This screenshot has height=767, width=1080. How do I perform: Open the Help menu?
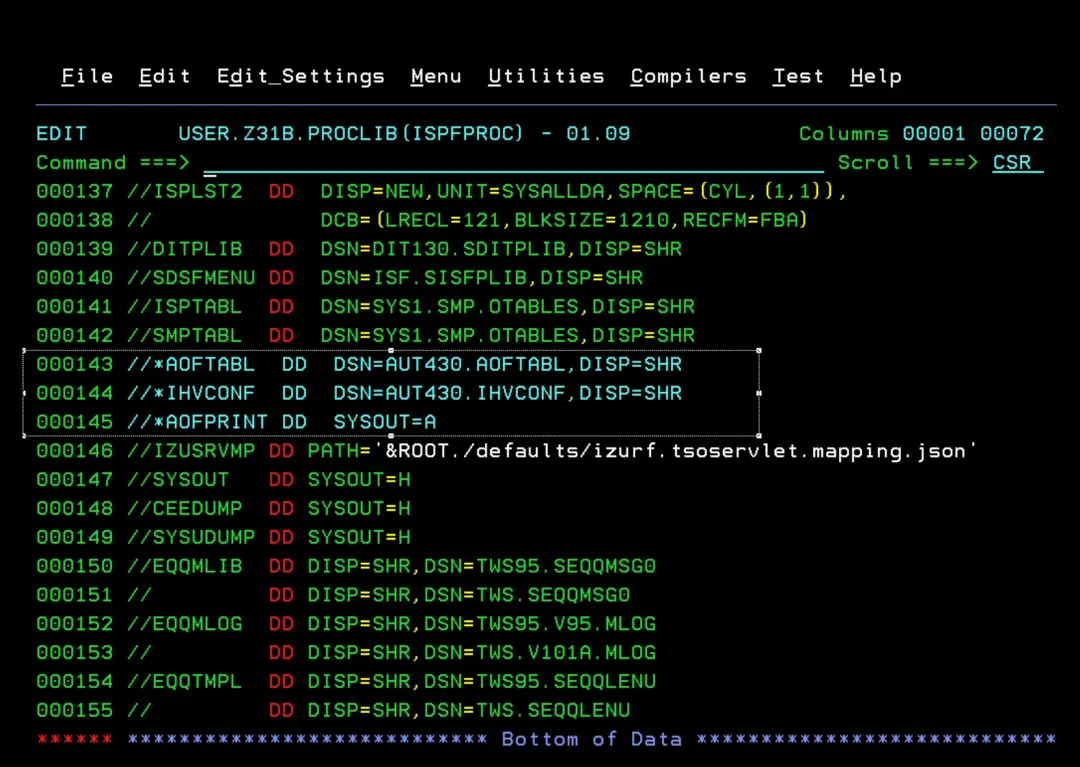[876, 76]
